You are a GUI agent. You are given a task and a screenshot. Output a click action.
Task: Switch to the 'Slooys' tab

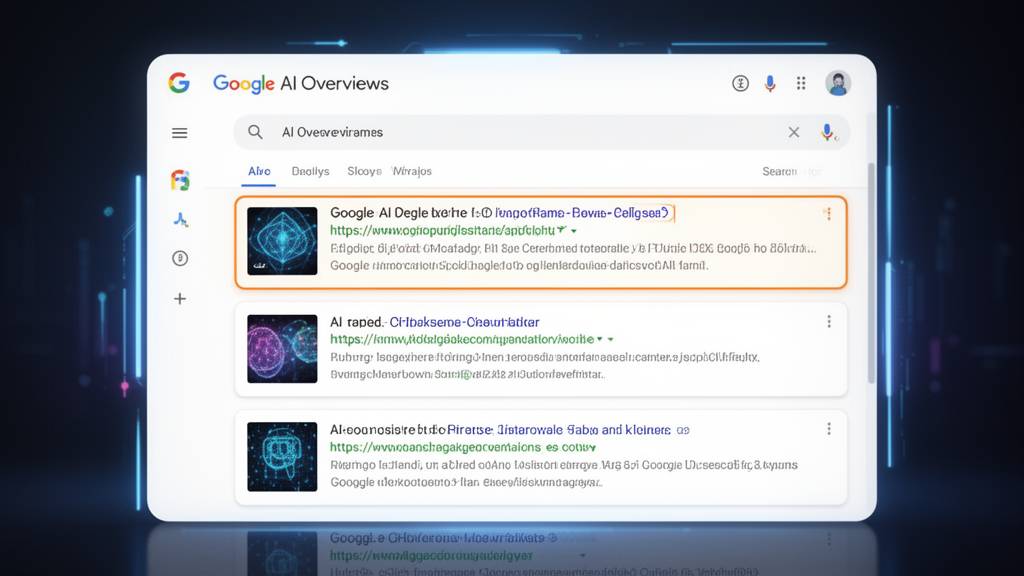tap(364, 171)
